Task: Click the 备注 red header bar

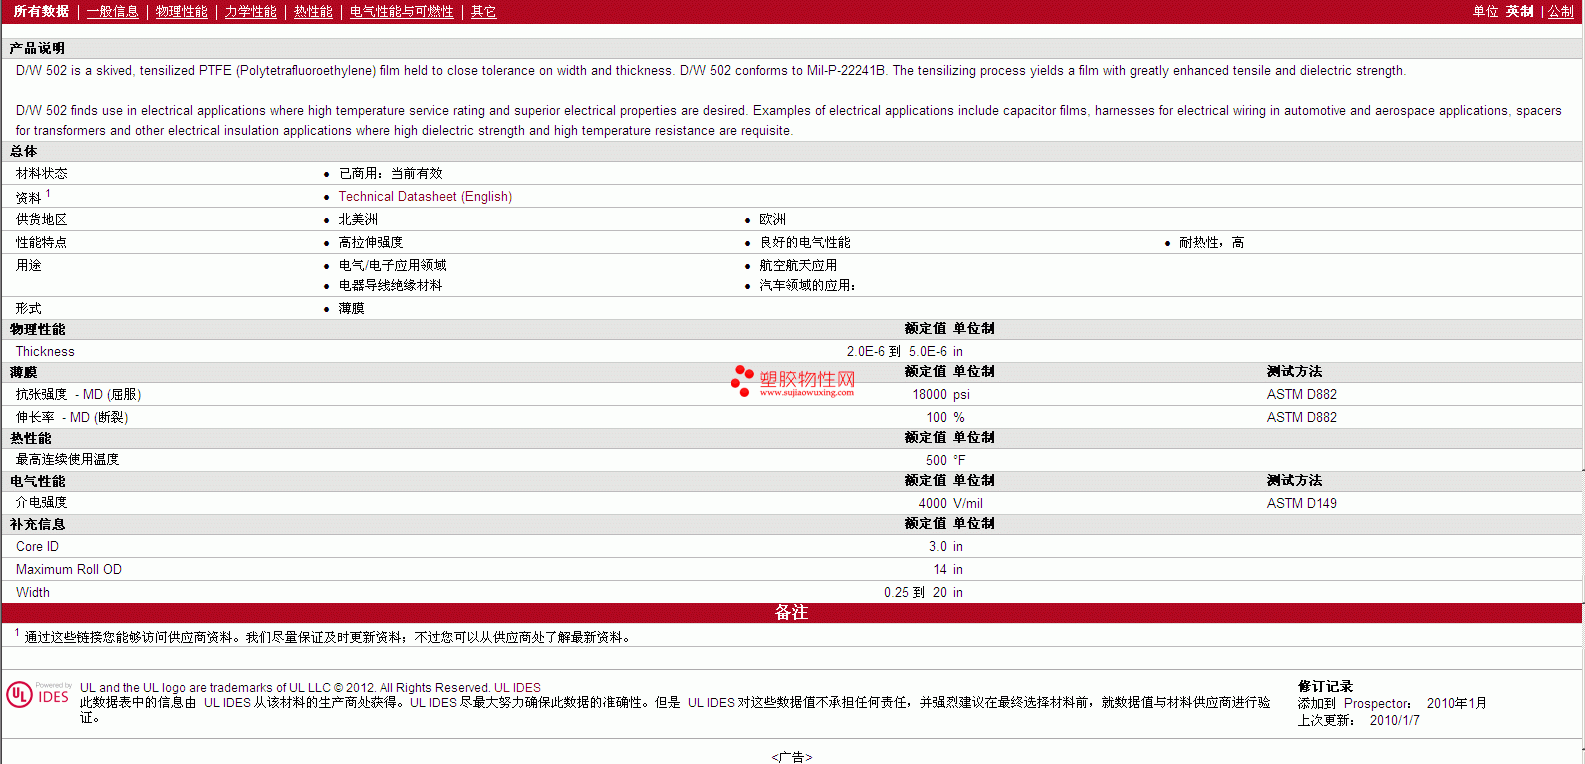Action: (x=791, y=612)
